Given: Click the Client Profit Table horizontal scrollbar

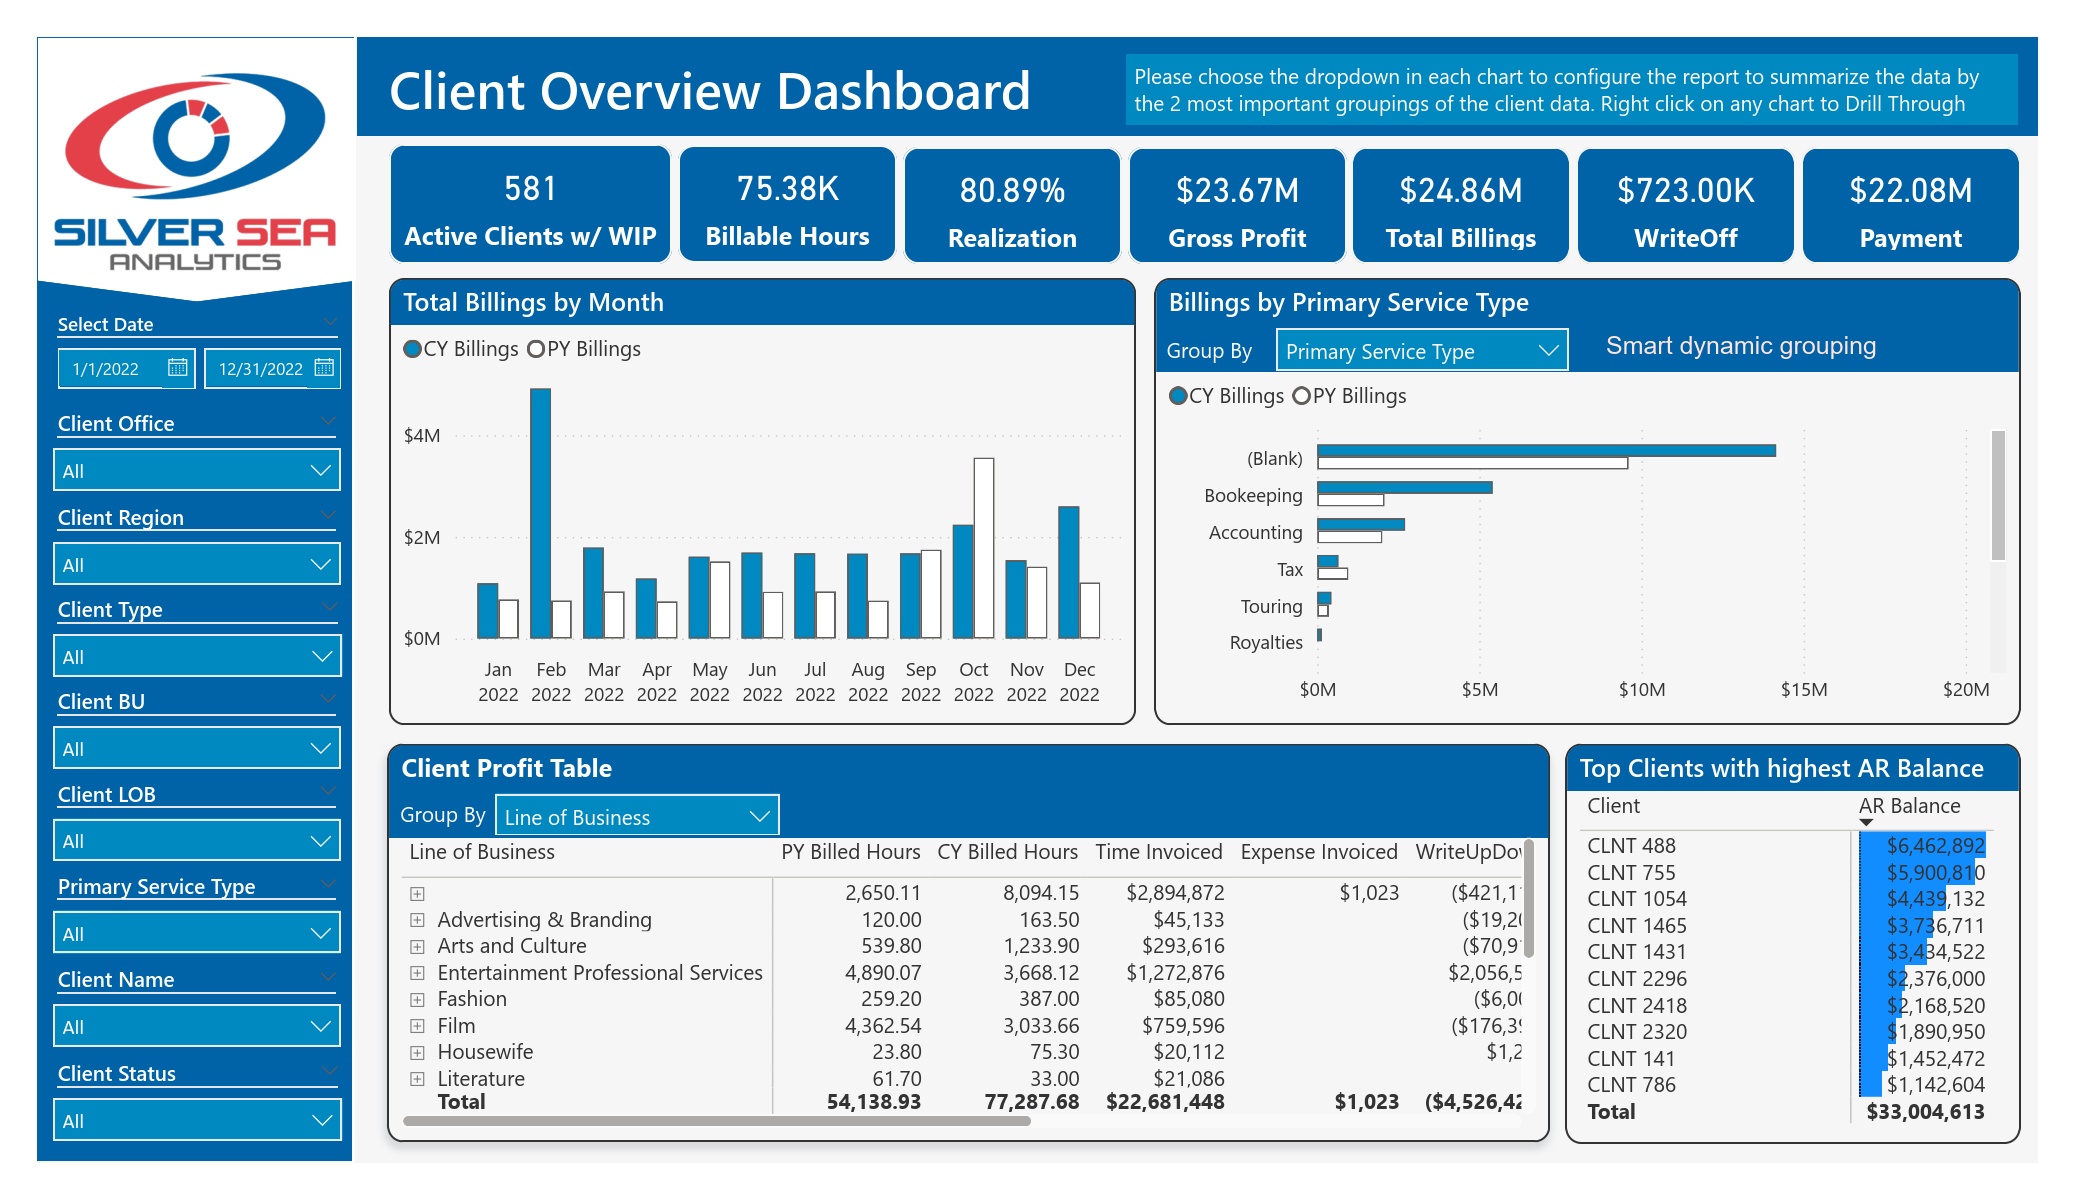Looking at the screenshot, I should (x=717, y=1122).
